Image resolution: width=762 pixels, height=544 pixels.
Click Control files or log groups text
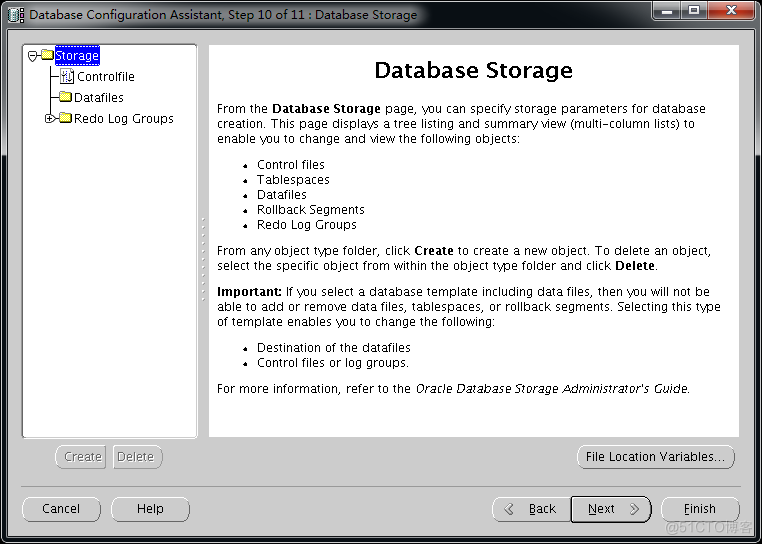[x=333, y=363]
